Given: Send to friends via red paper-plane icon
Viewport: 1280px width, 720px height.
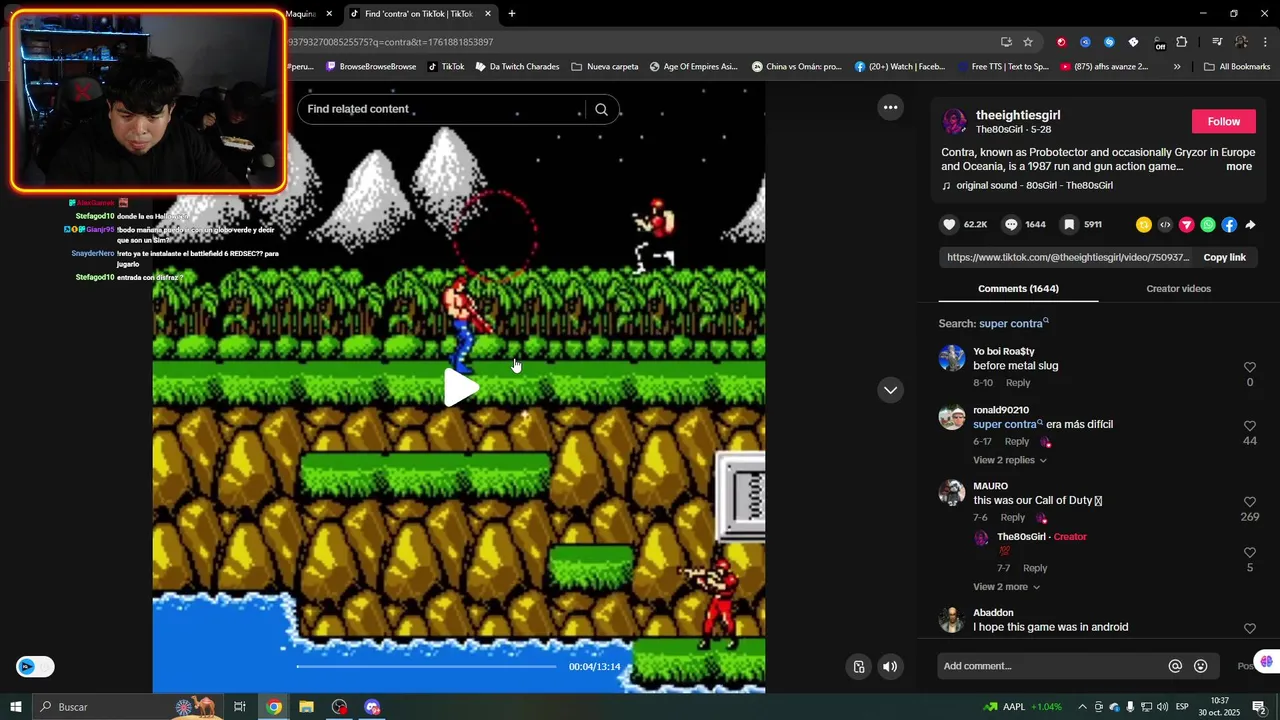Looking at the screenshot, I should [1187, 225].
